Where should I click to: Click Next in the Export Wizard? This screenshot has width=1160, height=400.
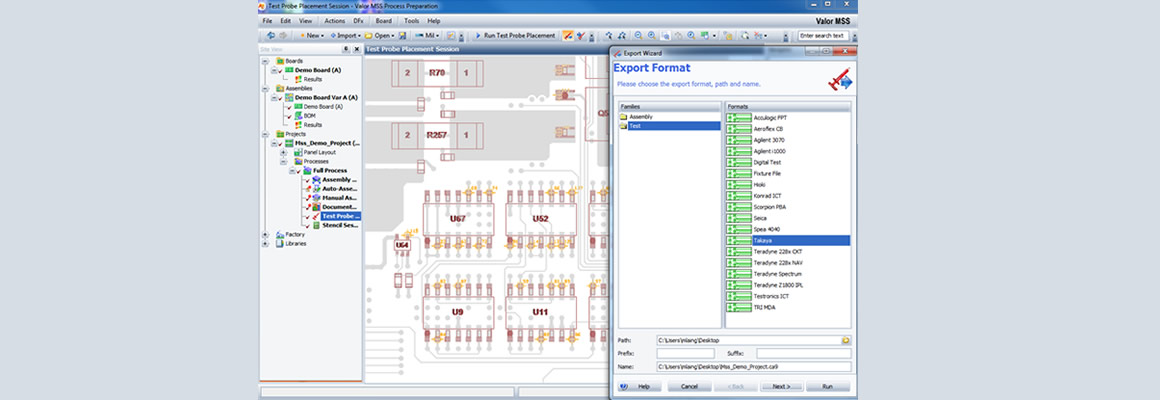(781, 386)
